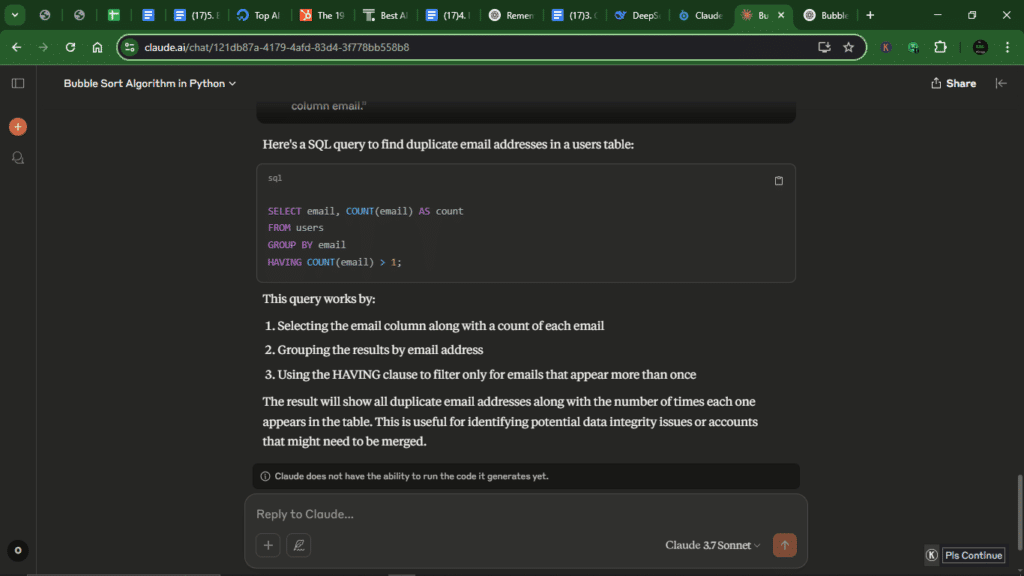Toggle the sidebar panel icon
Screen dimensions: 1024x576
coord(17,83)
